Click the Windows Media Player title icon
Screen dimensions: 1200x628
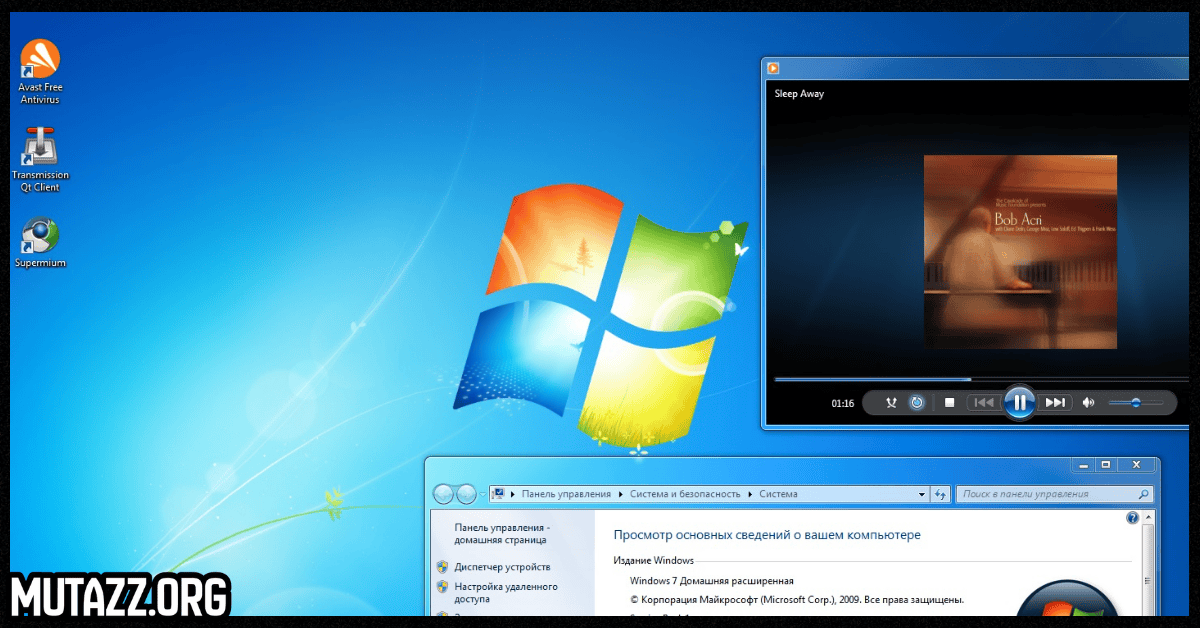click(773, 68)
